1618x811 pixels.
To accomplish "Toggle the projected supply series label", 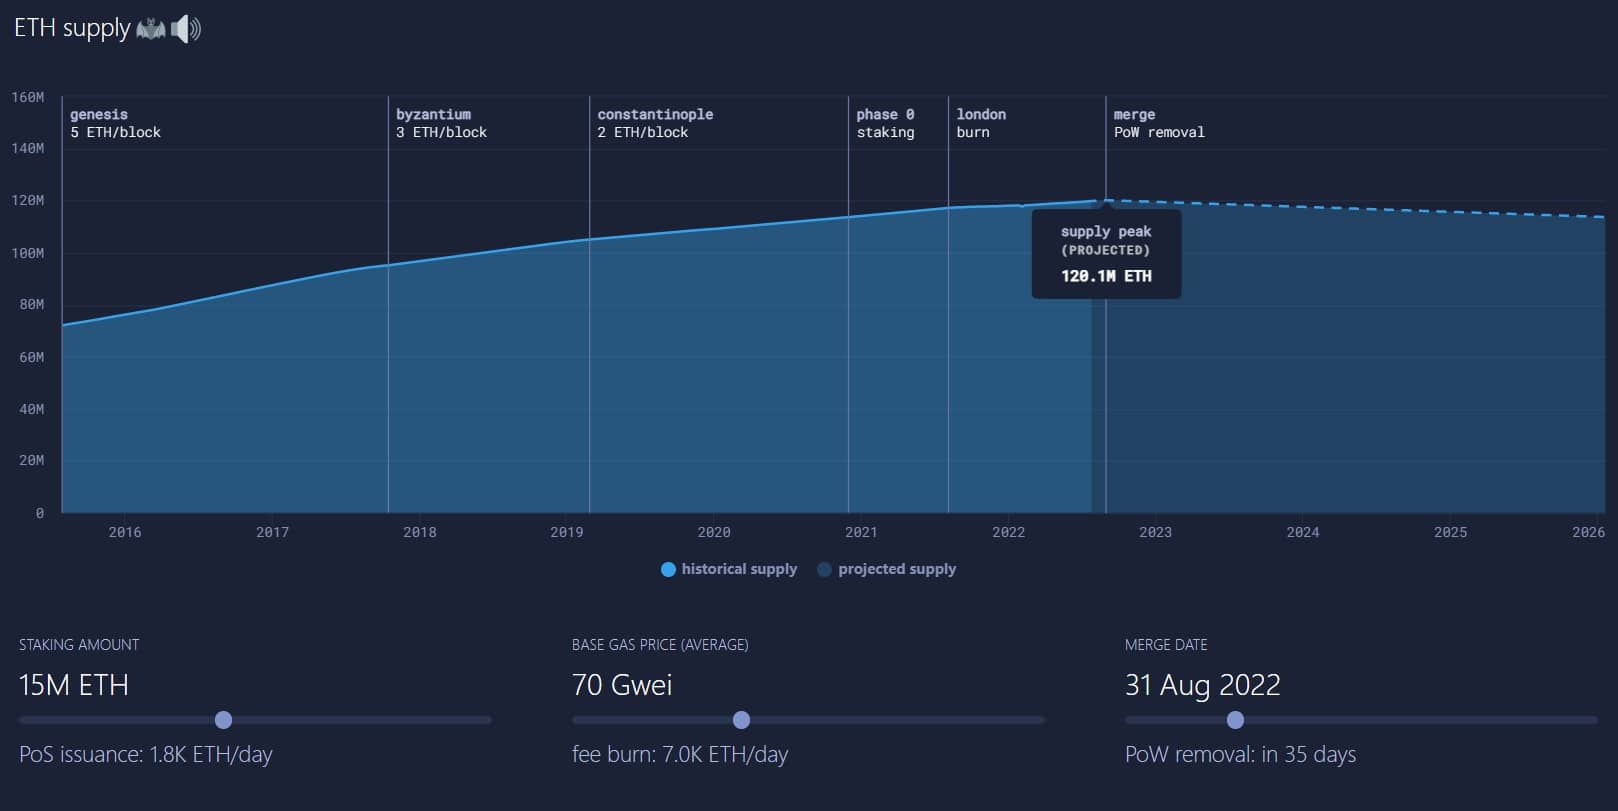I will point(897,569).
